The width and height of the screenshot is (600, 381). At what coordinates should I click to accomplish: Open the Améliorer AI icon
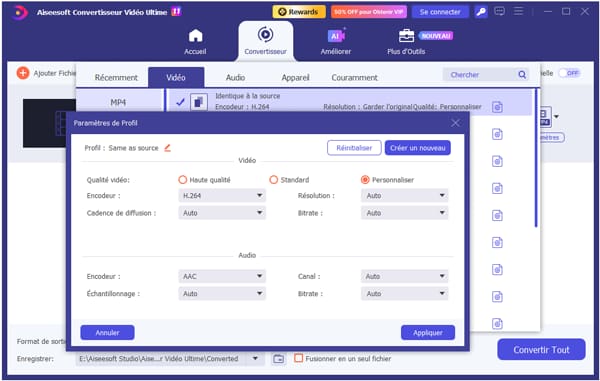(336, 36)
